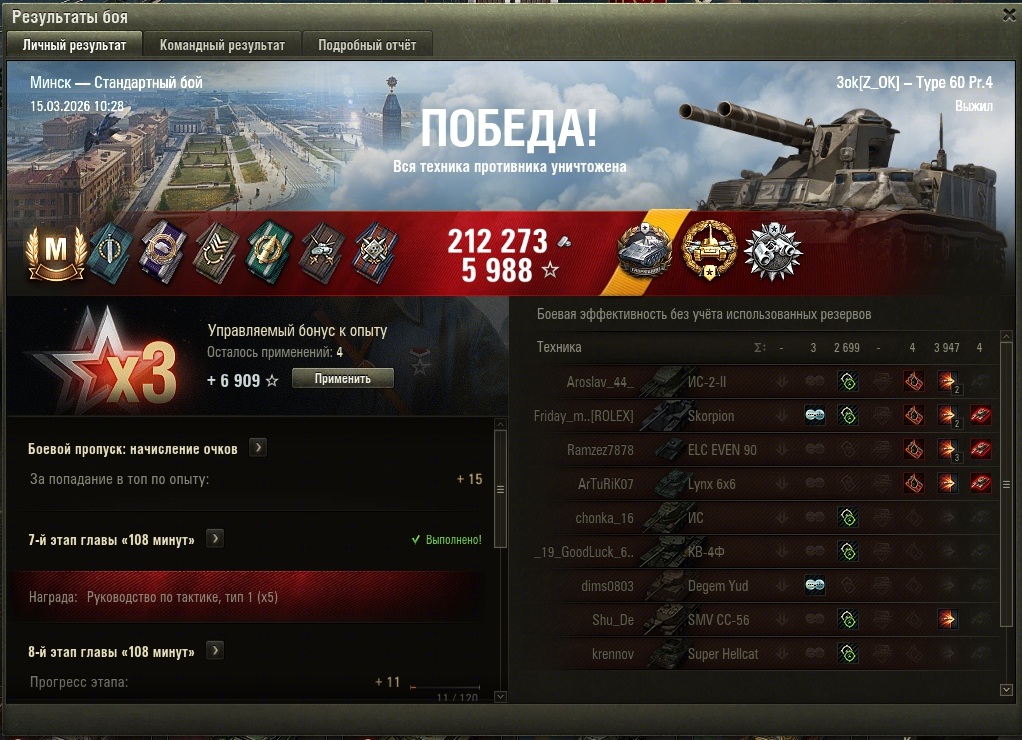Click the vehicle list scroll-down arrow

(1006, 689)
